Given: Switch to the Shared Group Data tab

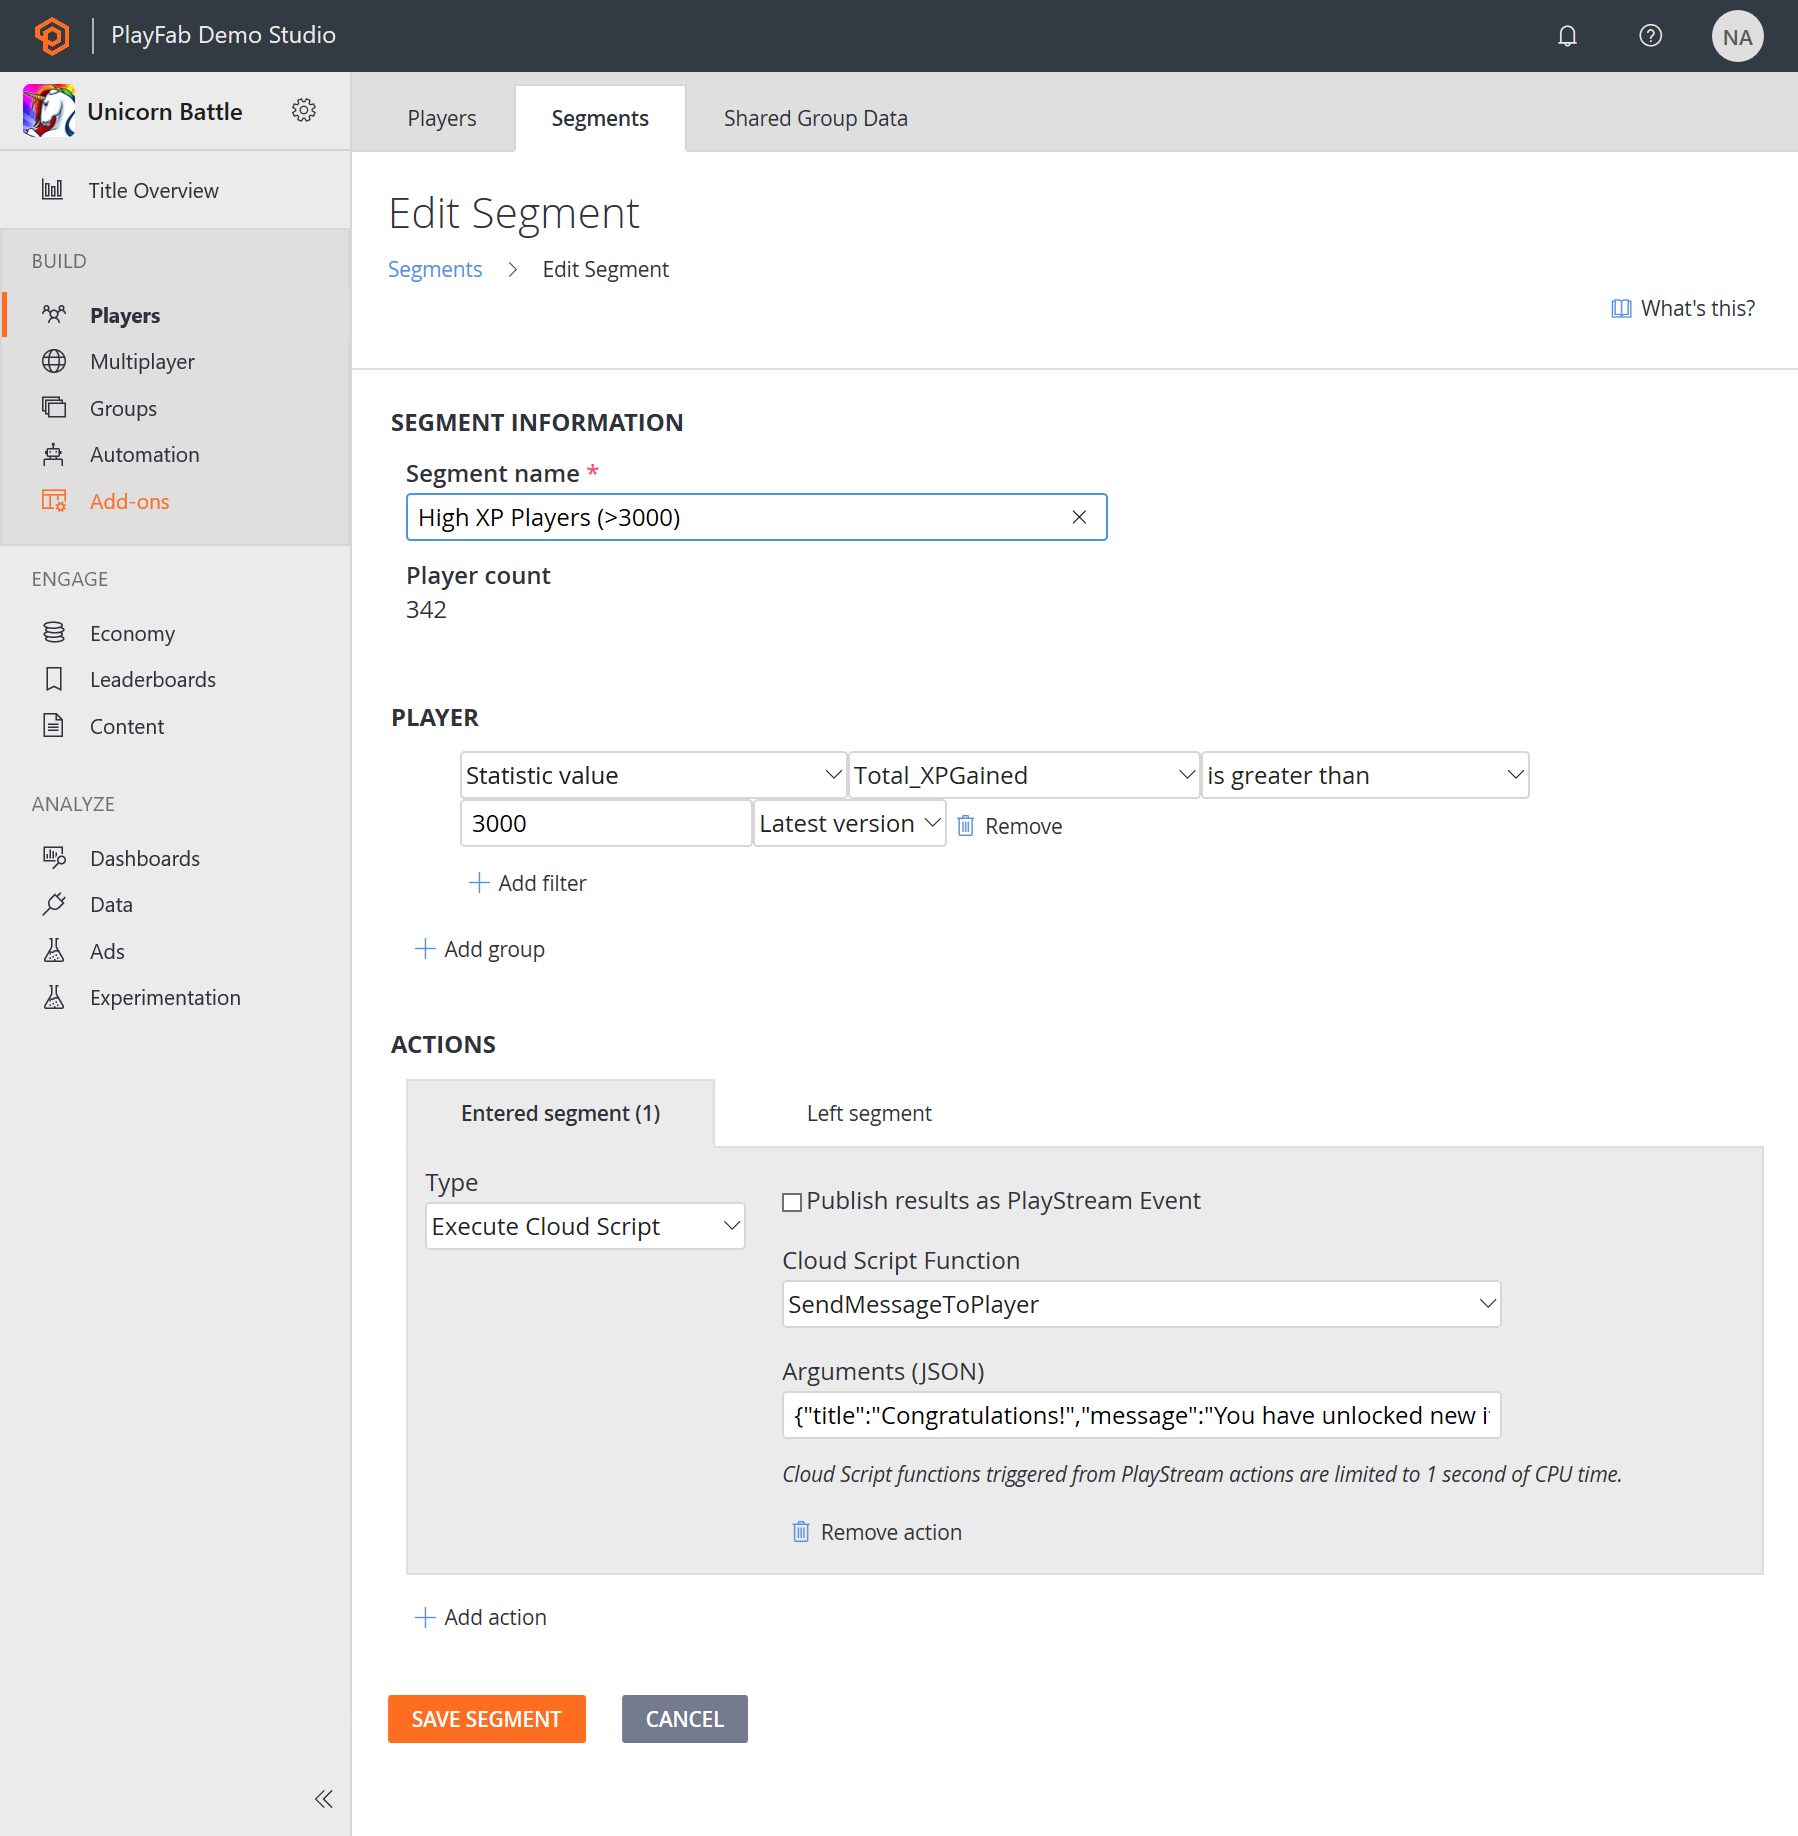Looking at the screenshot, I should pos(816,118).
